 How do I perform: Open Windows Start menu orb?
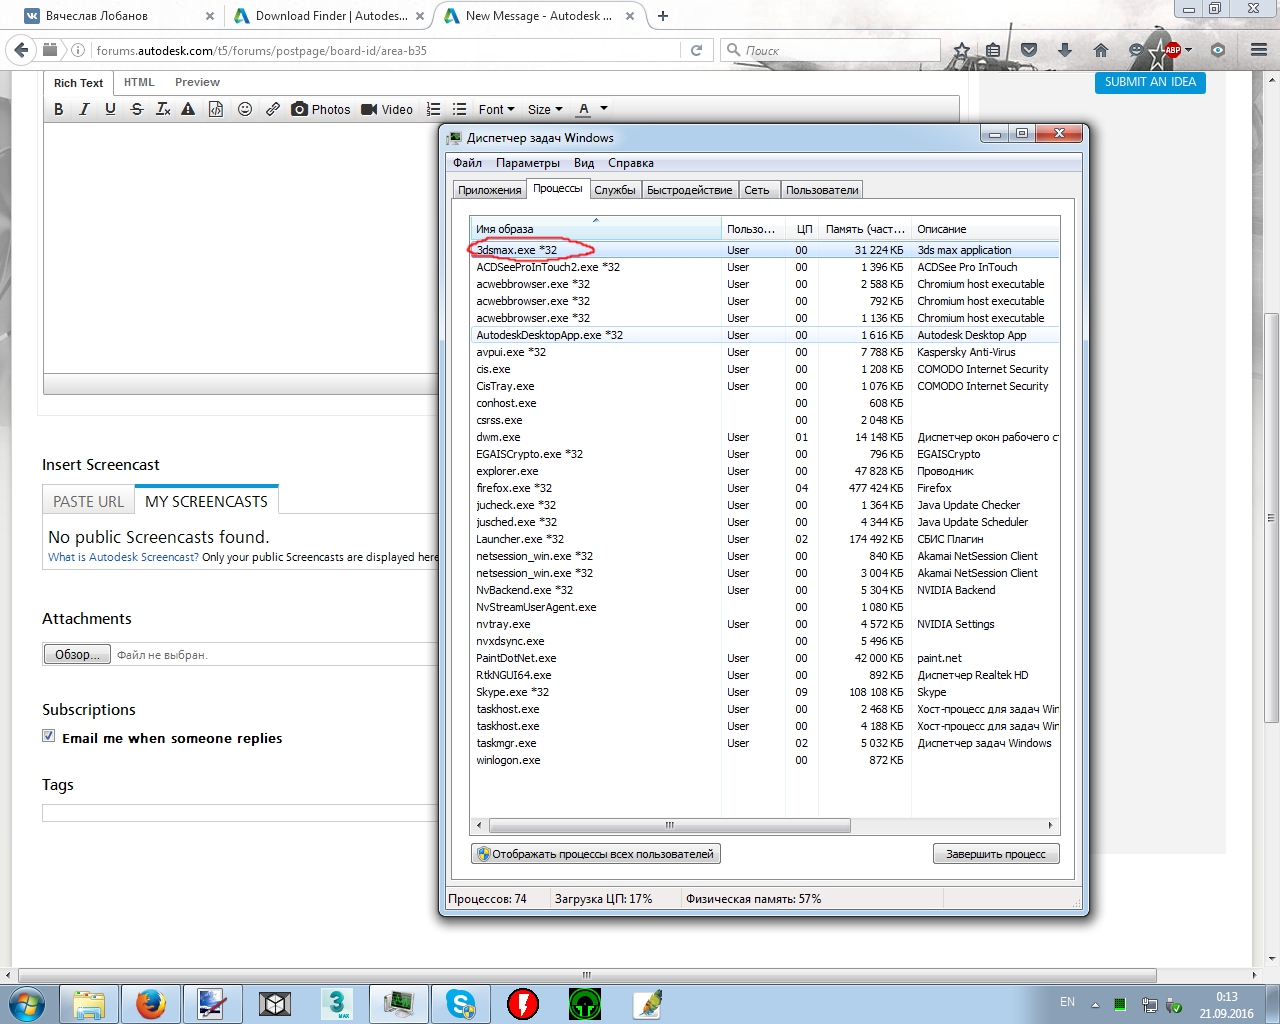point(27,1004)
